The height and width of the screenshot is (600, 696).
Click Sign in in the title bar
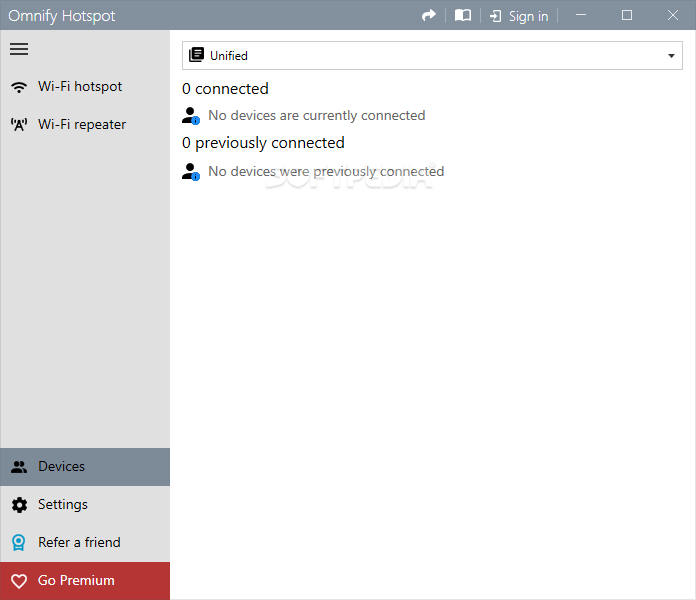click(x=519, y=16)
